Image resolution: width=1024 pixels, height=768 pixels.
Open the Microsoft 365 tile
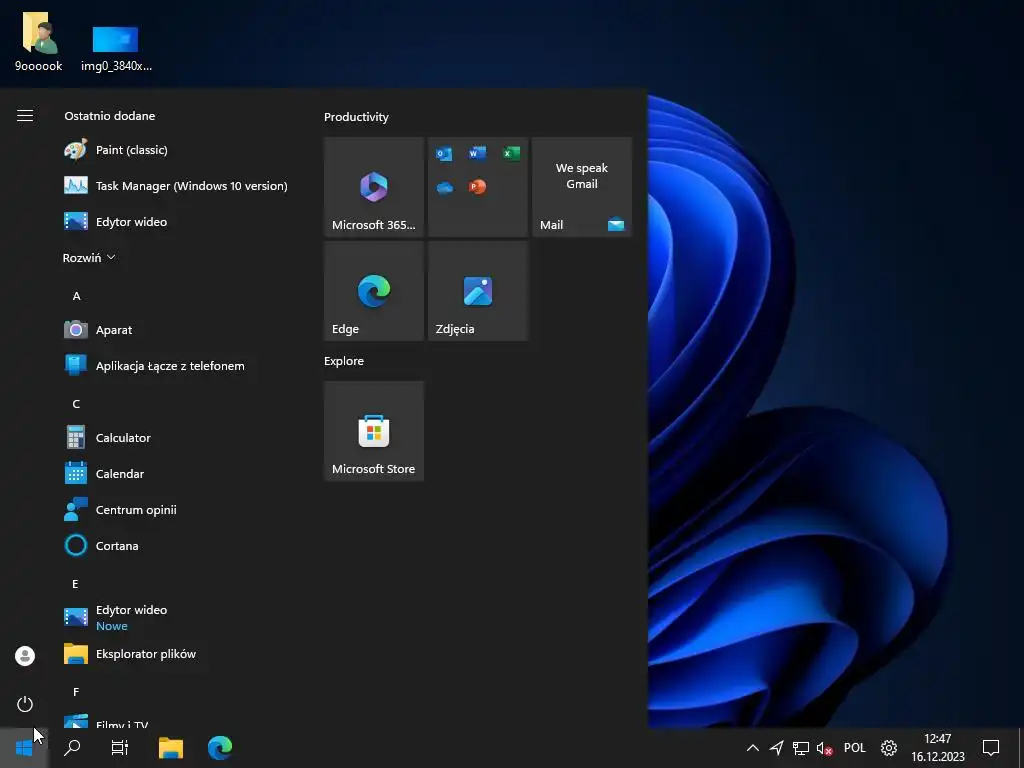coord(374,187)
